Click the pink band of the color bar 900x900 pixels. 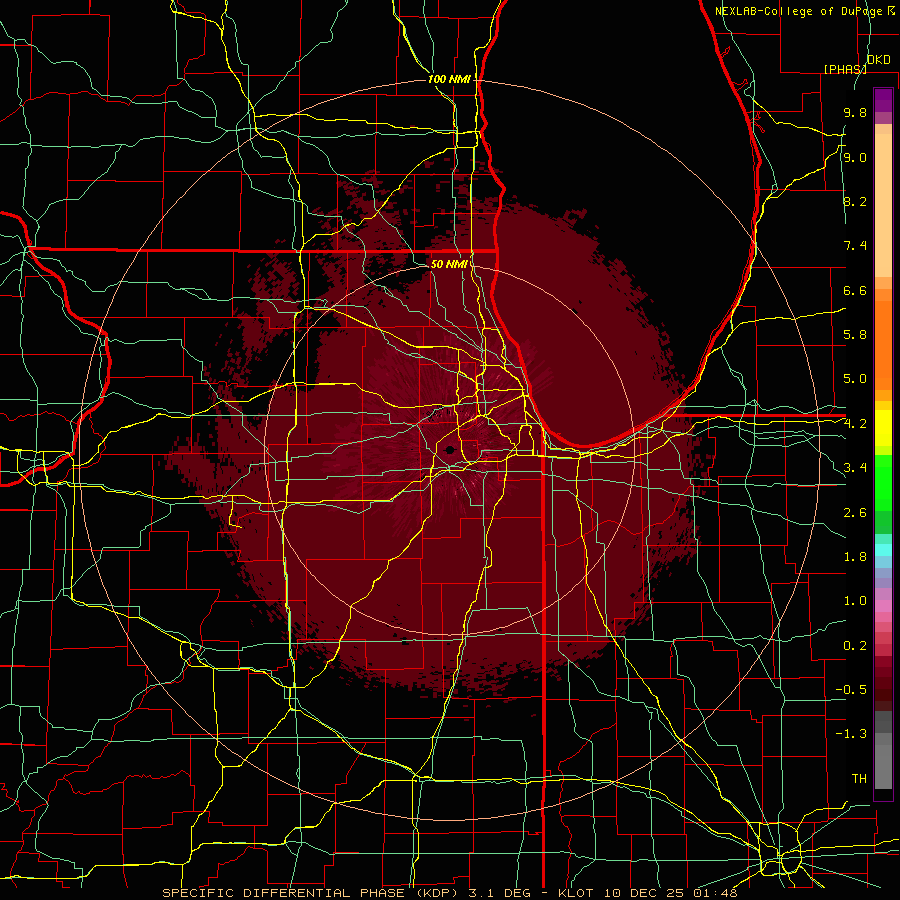tap(883, 606)
